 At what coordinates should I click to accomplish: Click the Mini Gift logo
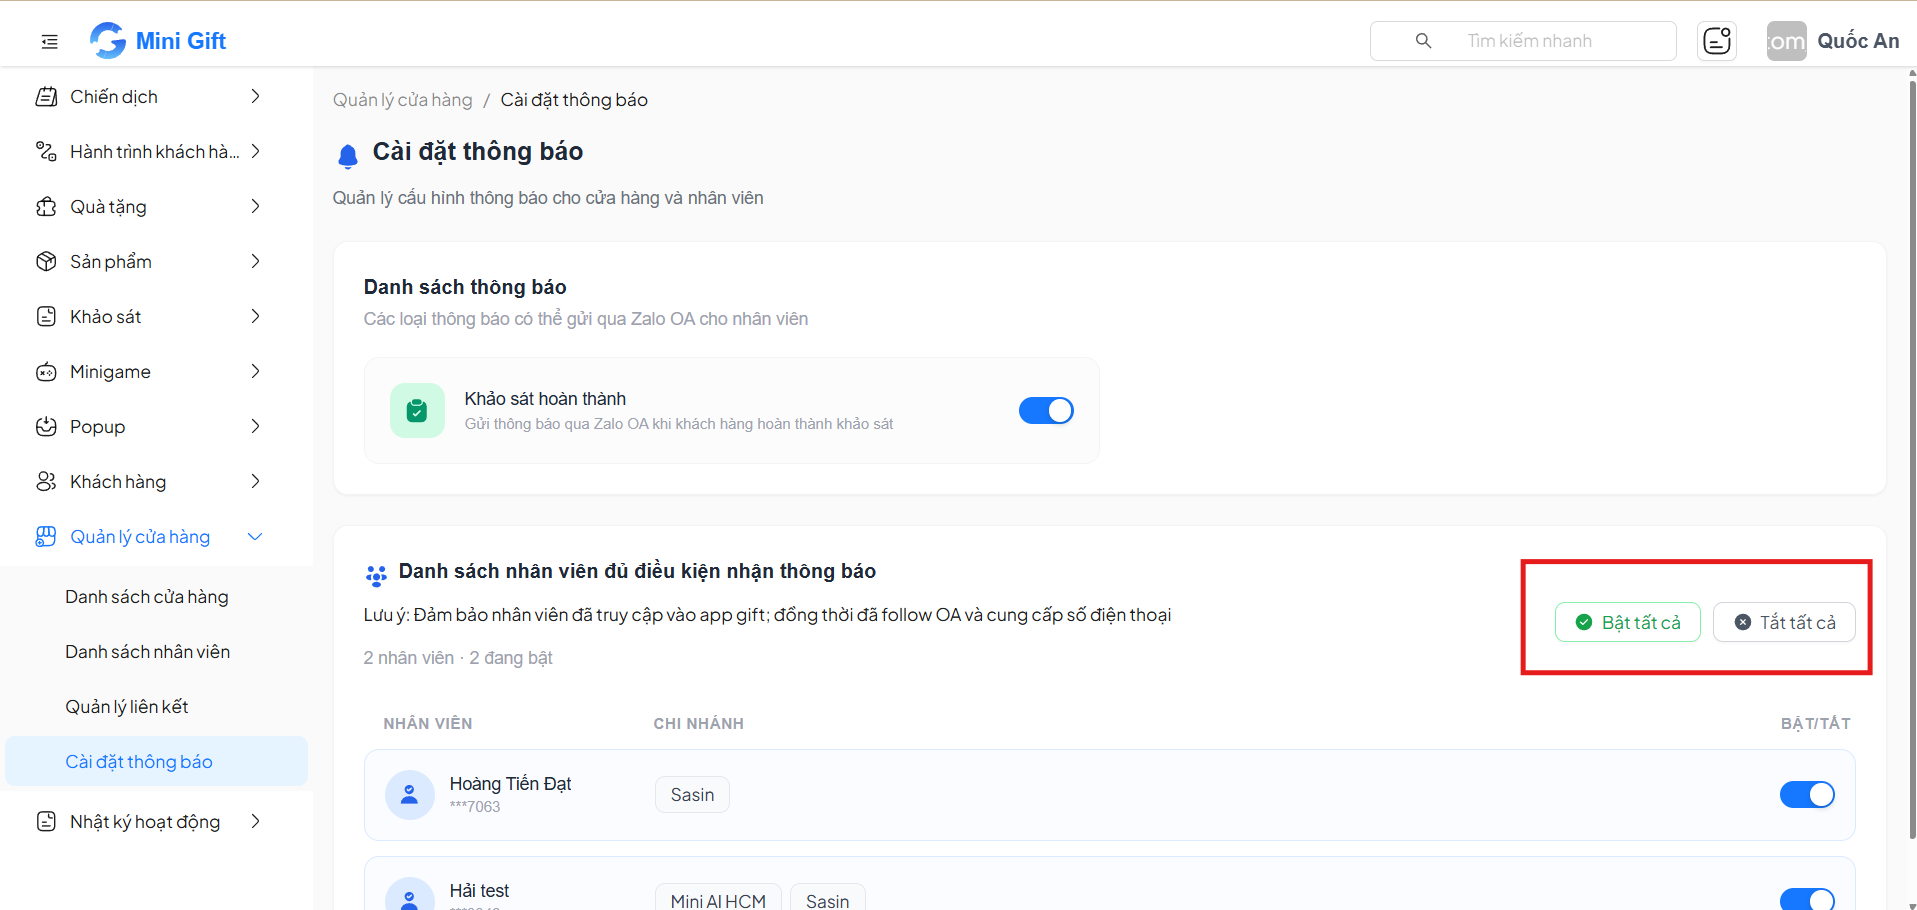pos(108,40)
